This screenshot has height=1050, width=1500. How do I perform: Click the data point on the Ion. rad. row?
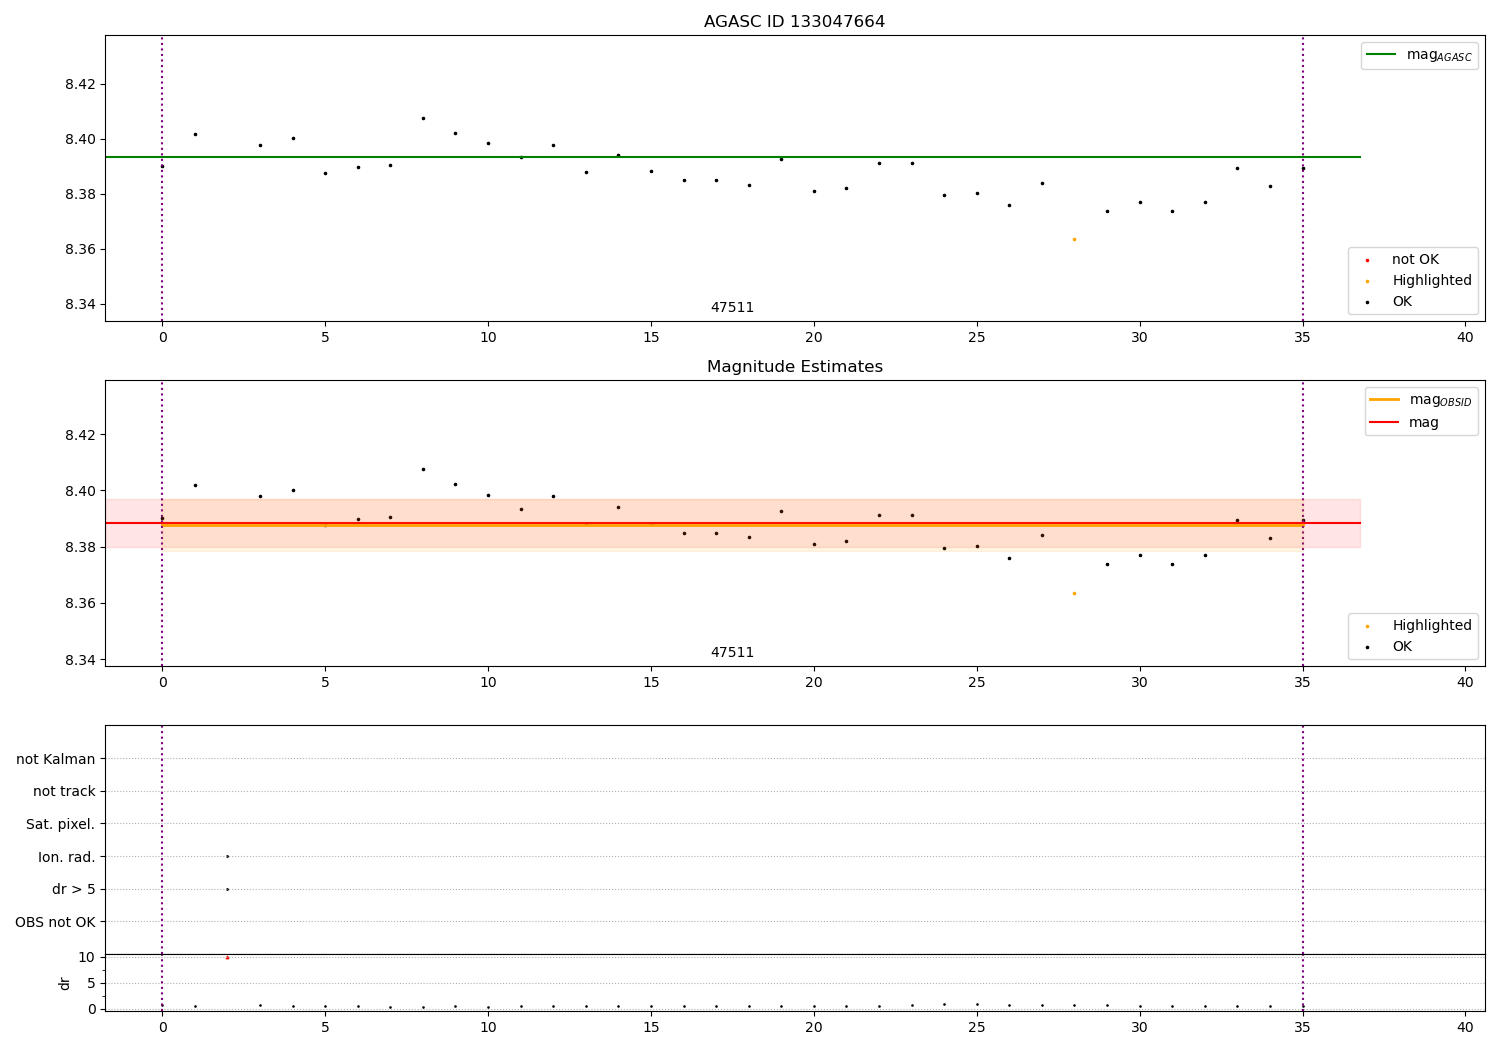227,856
